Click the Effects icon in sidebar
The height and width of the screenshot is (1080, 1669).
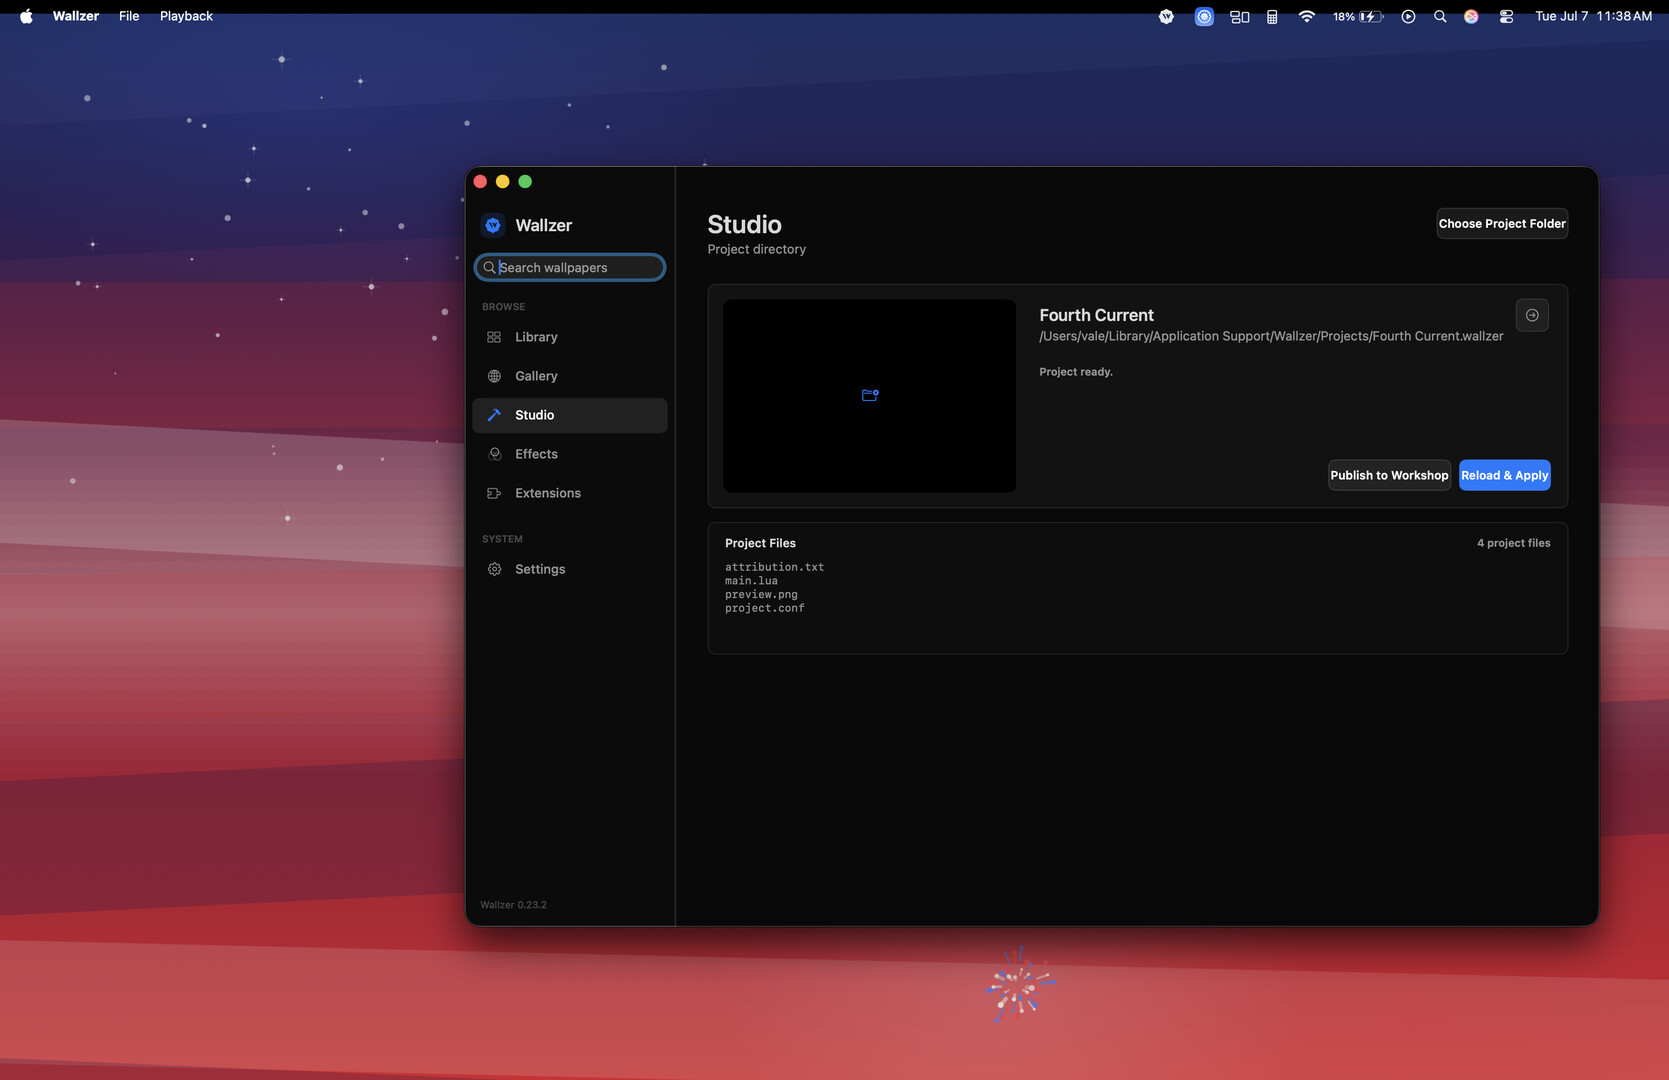[x=494, y=454]
